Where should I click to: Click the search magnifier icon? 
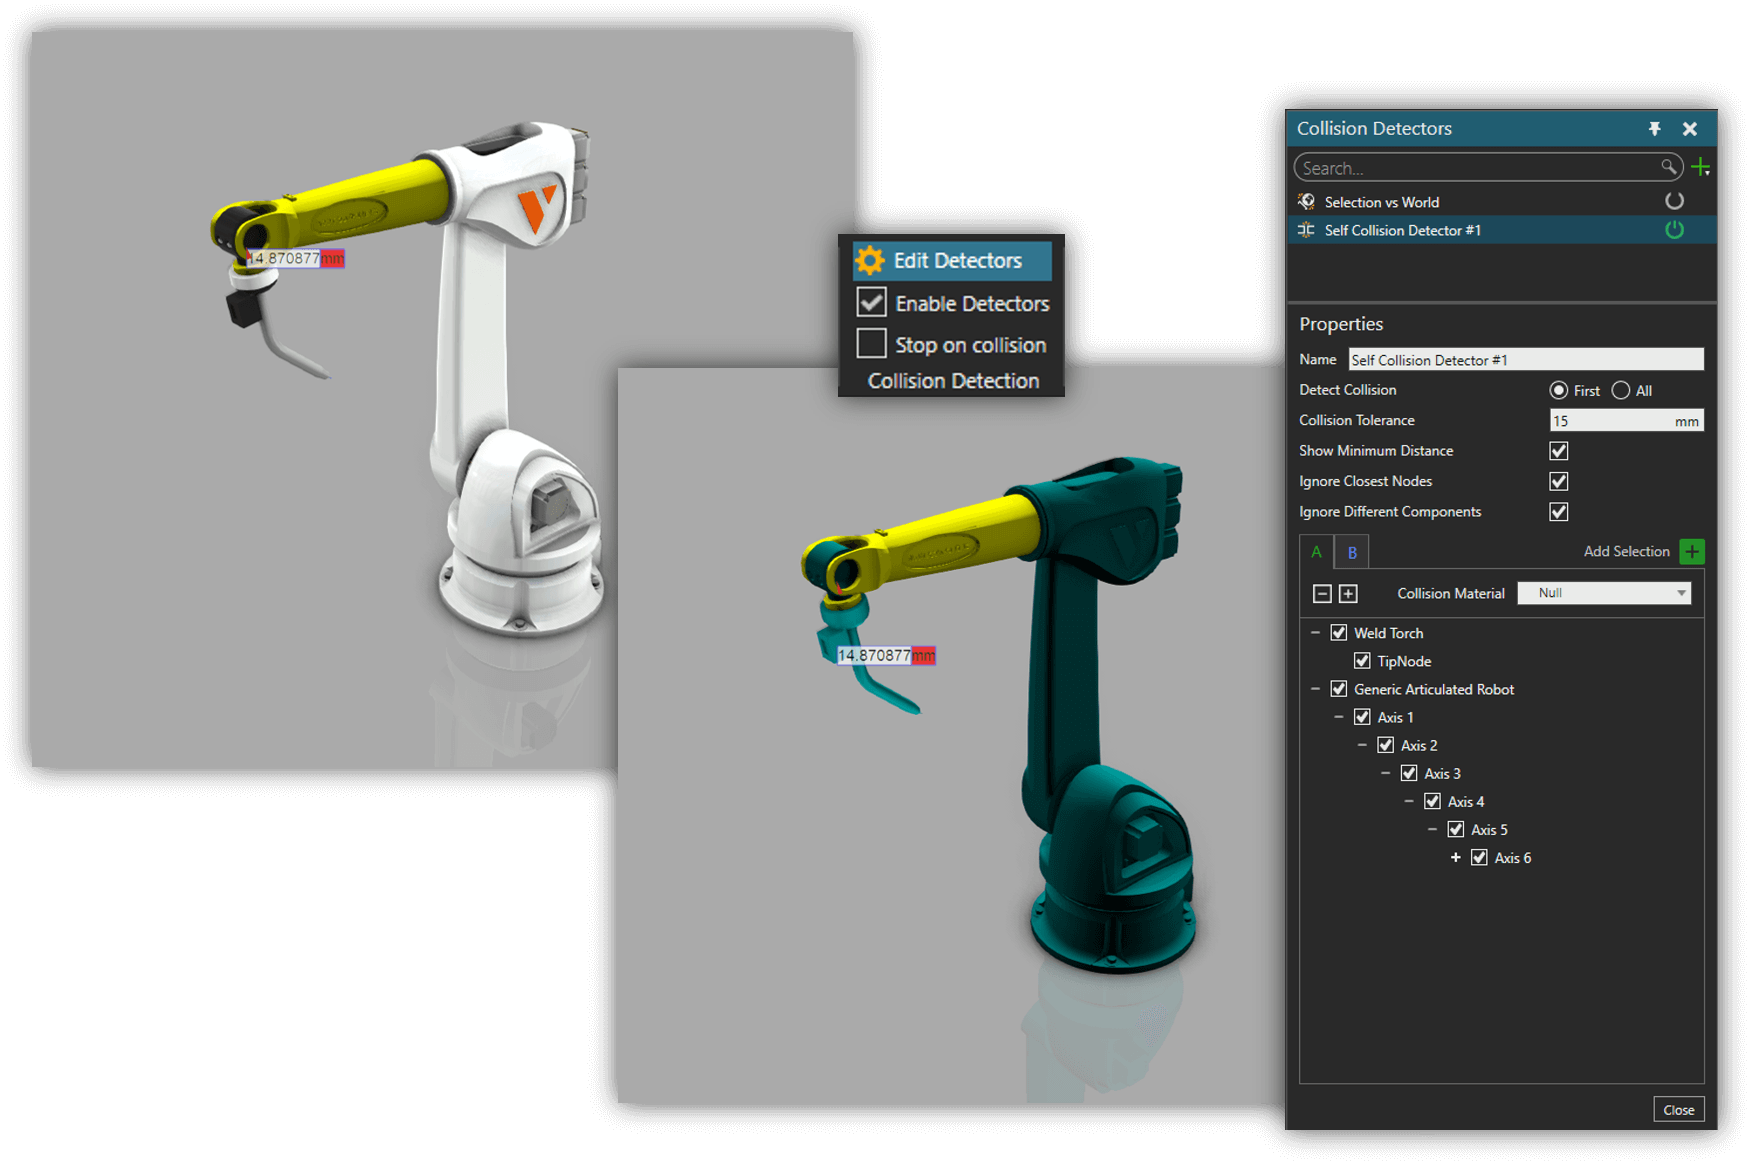click(1668, 167)
